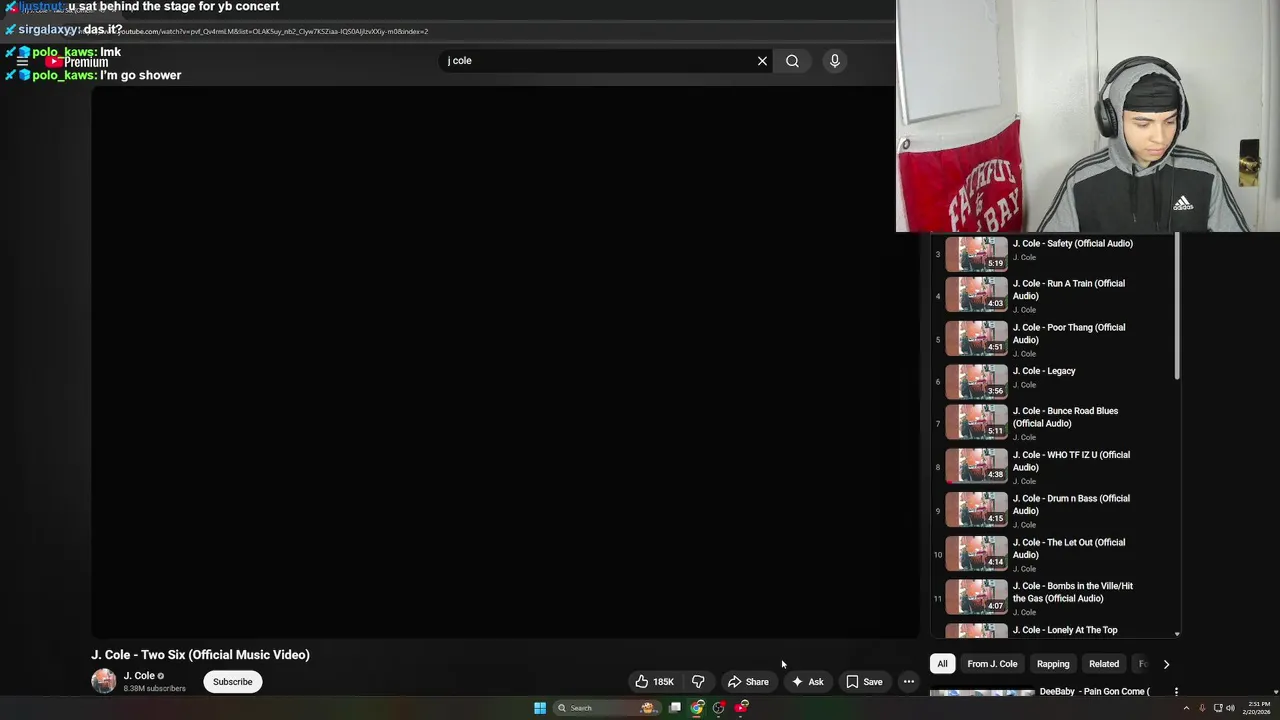Open Bombs in the Ville/Hit the Gas entry

pos(1052,598)
